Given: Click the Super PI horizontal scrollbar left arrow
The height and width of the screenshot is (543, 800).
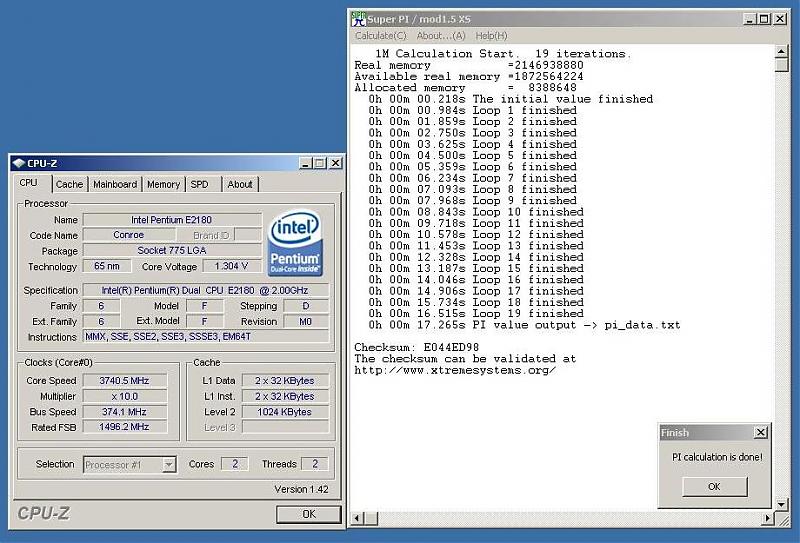Looking at the screenshot, I should coord(358,519).
